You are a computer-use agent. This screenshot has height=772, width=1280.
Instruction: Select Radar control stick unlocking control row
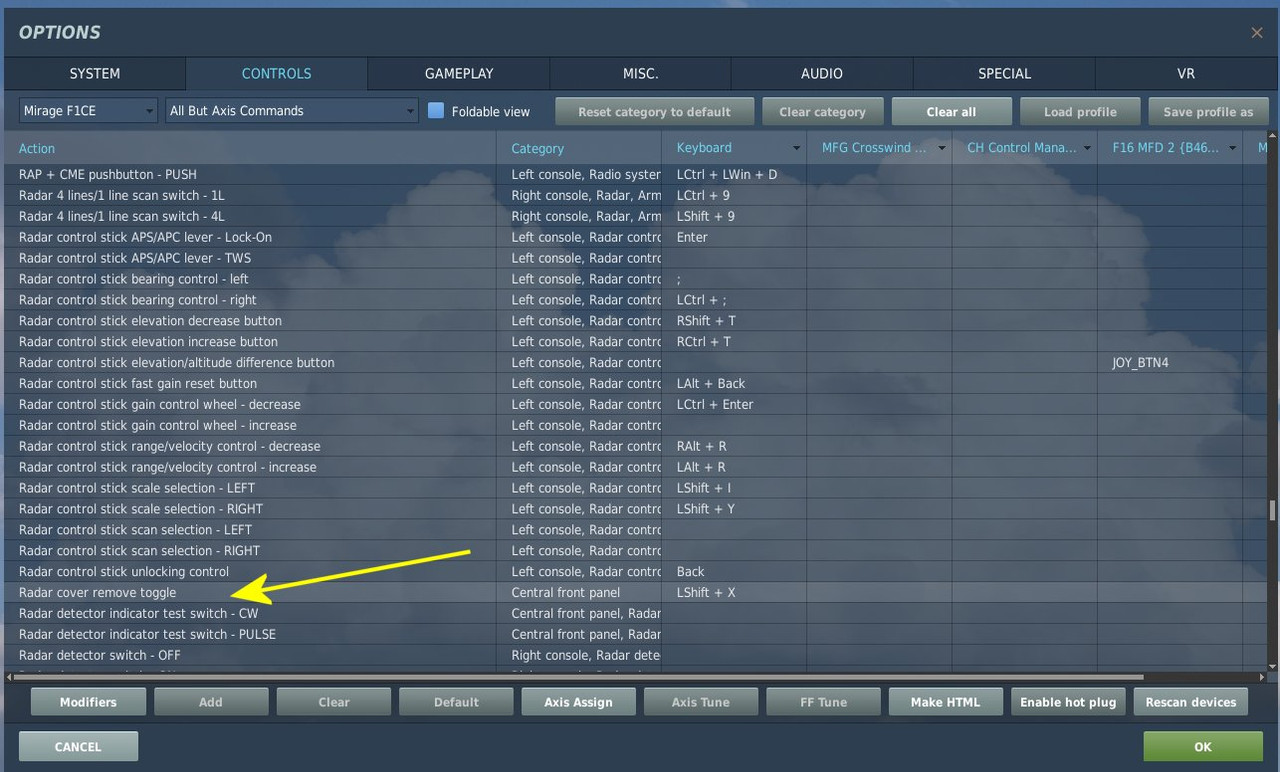(636, 572)
